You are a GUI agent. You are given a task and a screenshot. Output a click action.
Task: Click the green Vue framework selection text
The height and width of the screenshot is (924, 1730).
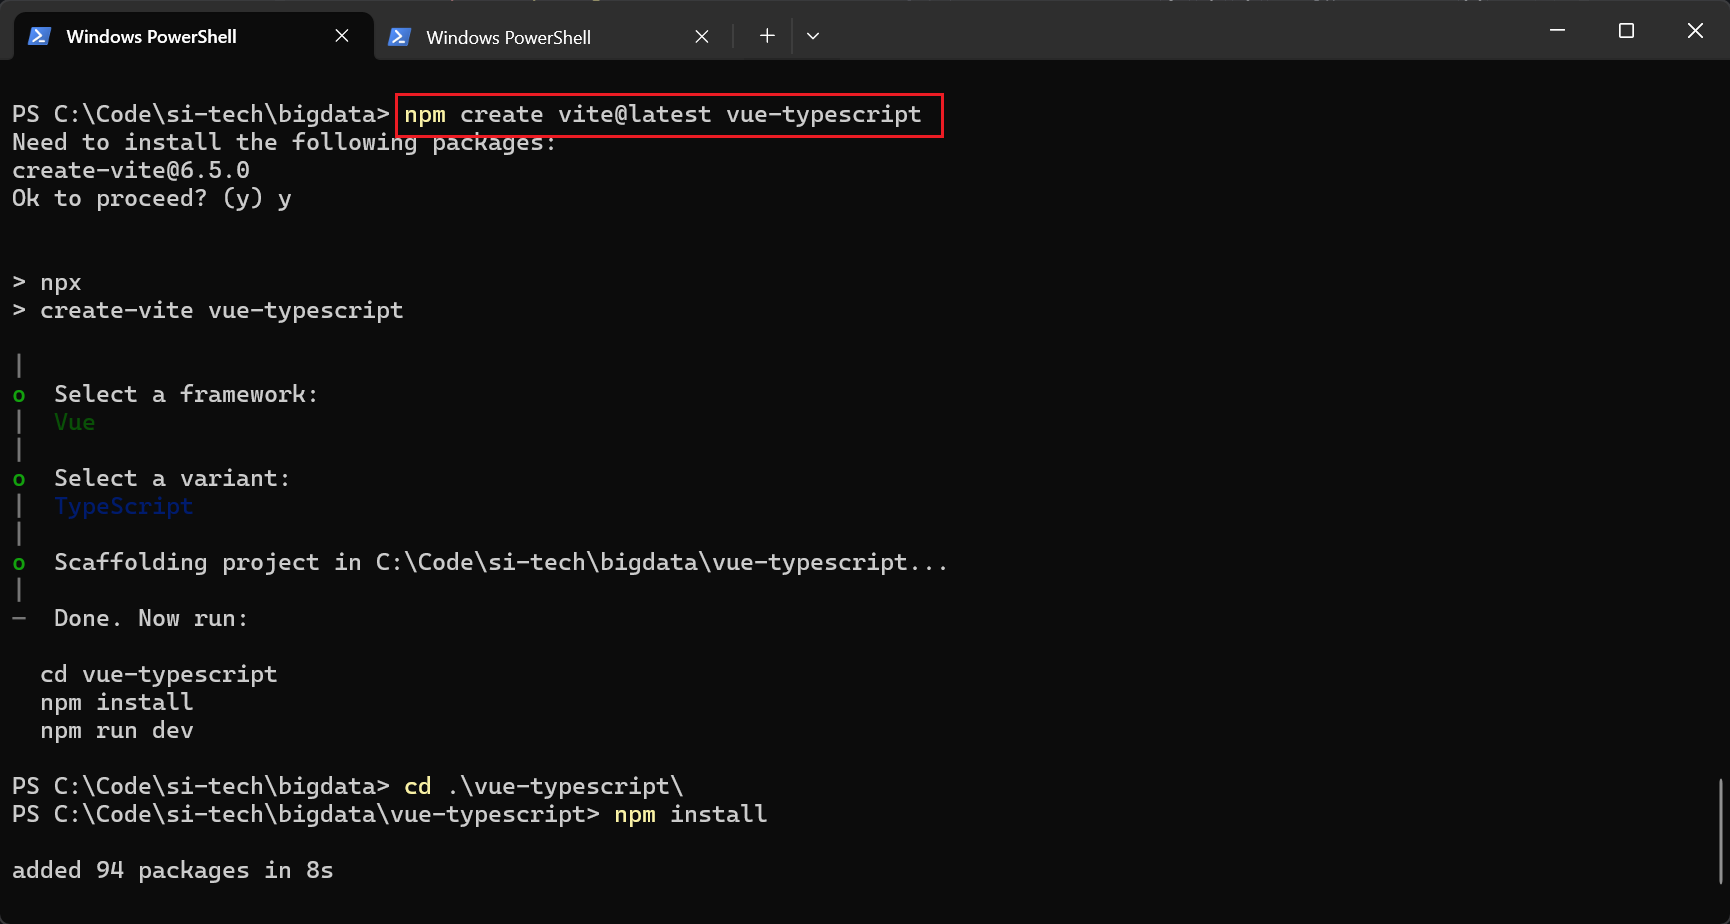tap(75, 422)
